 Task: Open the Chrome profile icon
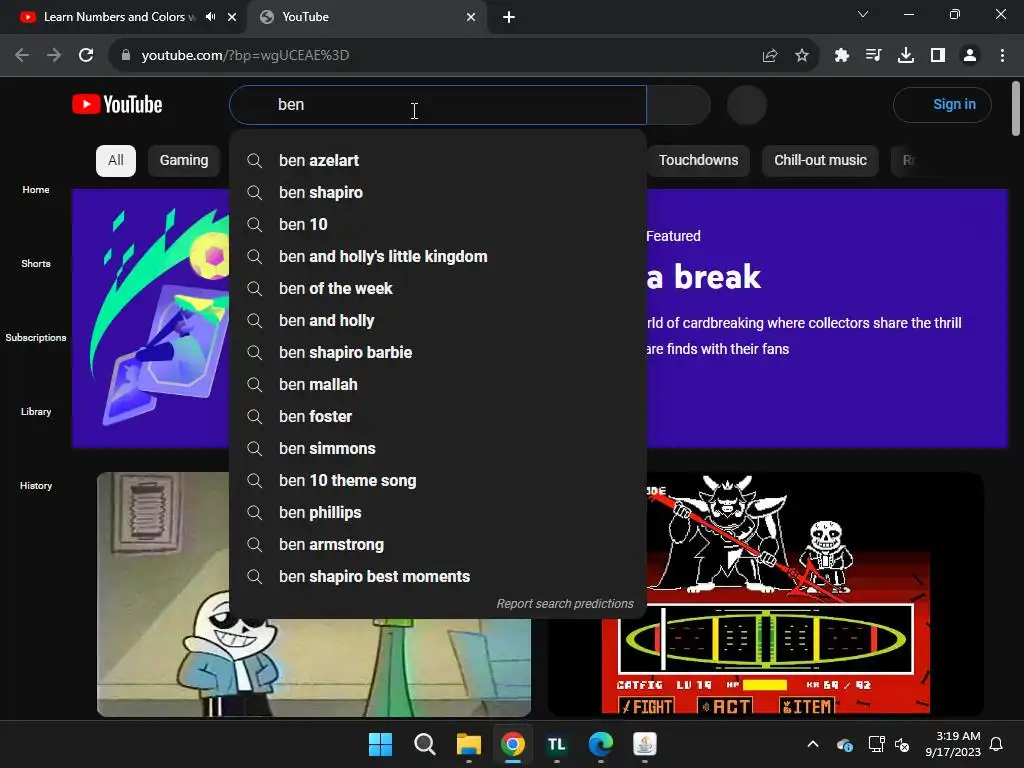(x=970, y=56)
